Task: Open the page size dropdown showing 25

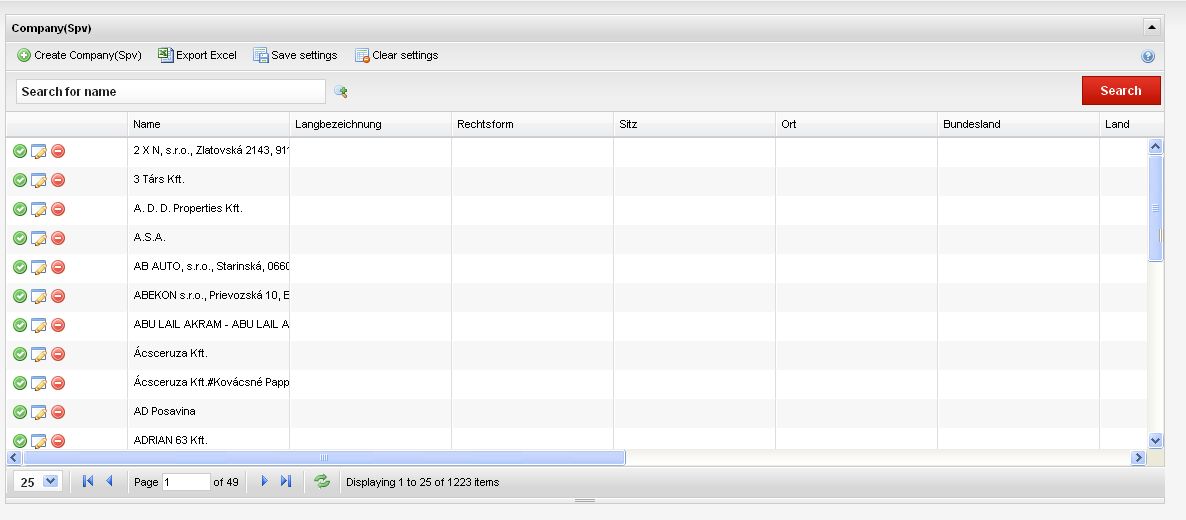Action: pyautogui.click(x=51, y=482)
